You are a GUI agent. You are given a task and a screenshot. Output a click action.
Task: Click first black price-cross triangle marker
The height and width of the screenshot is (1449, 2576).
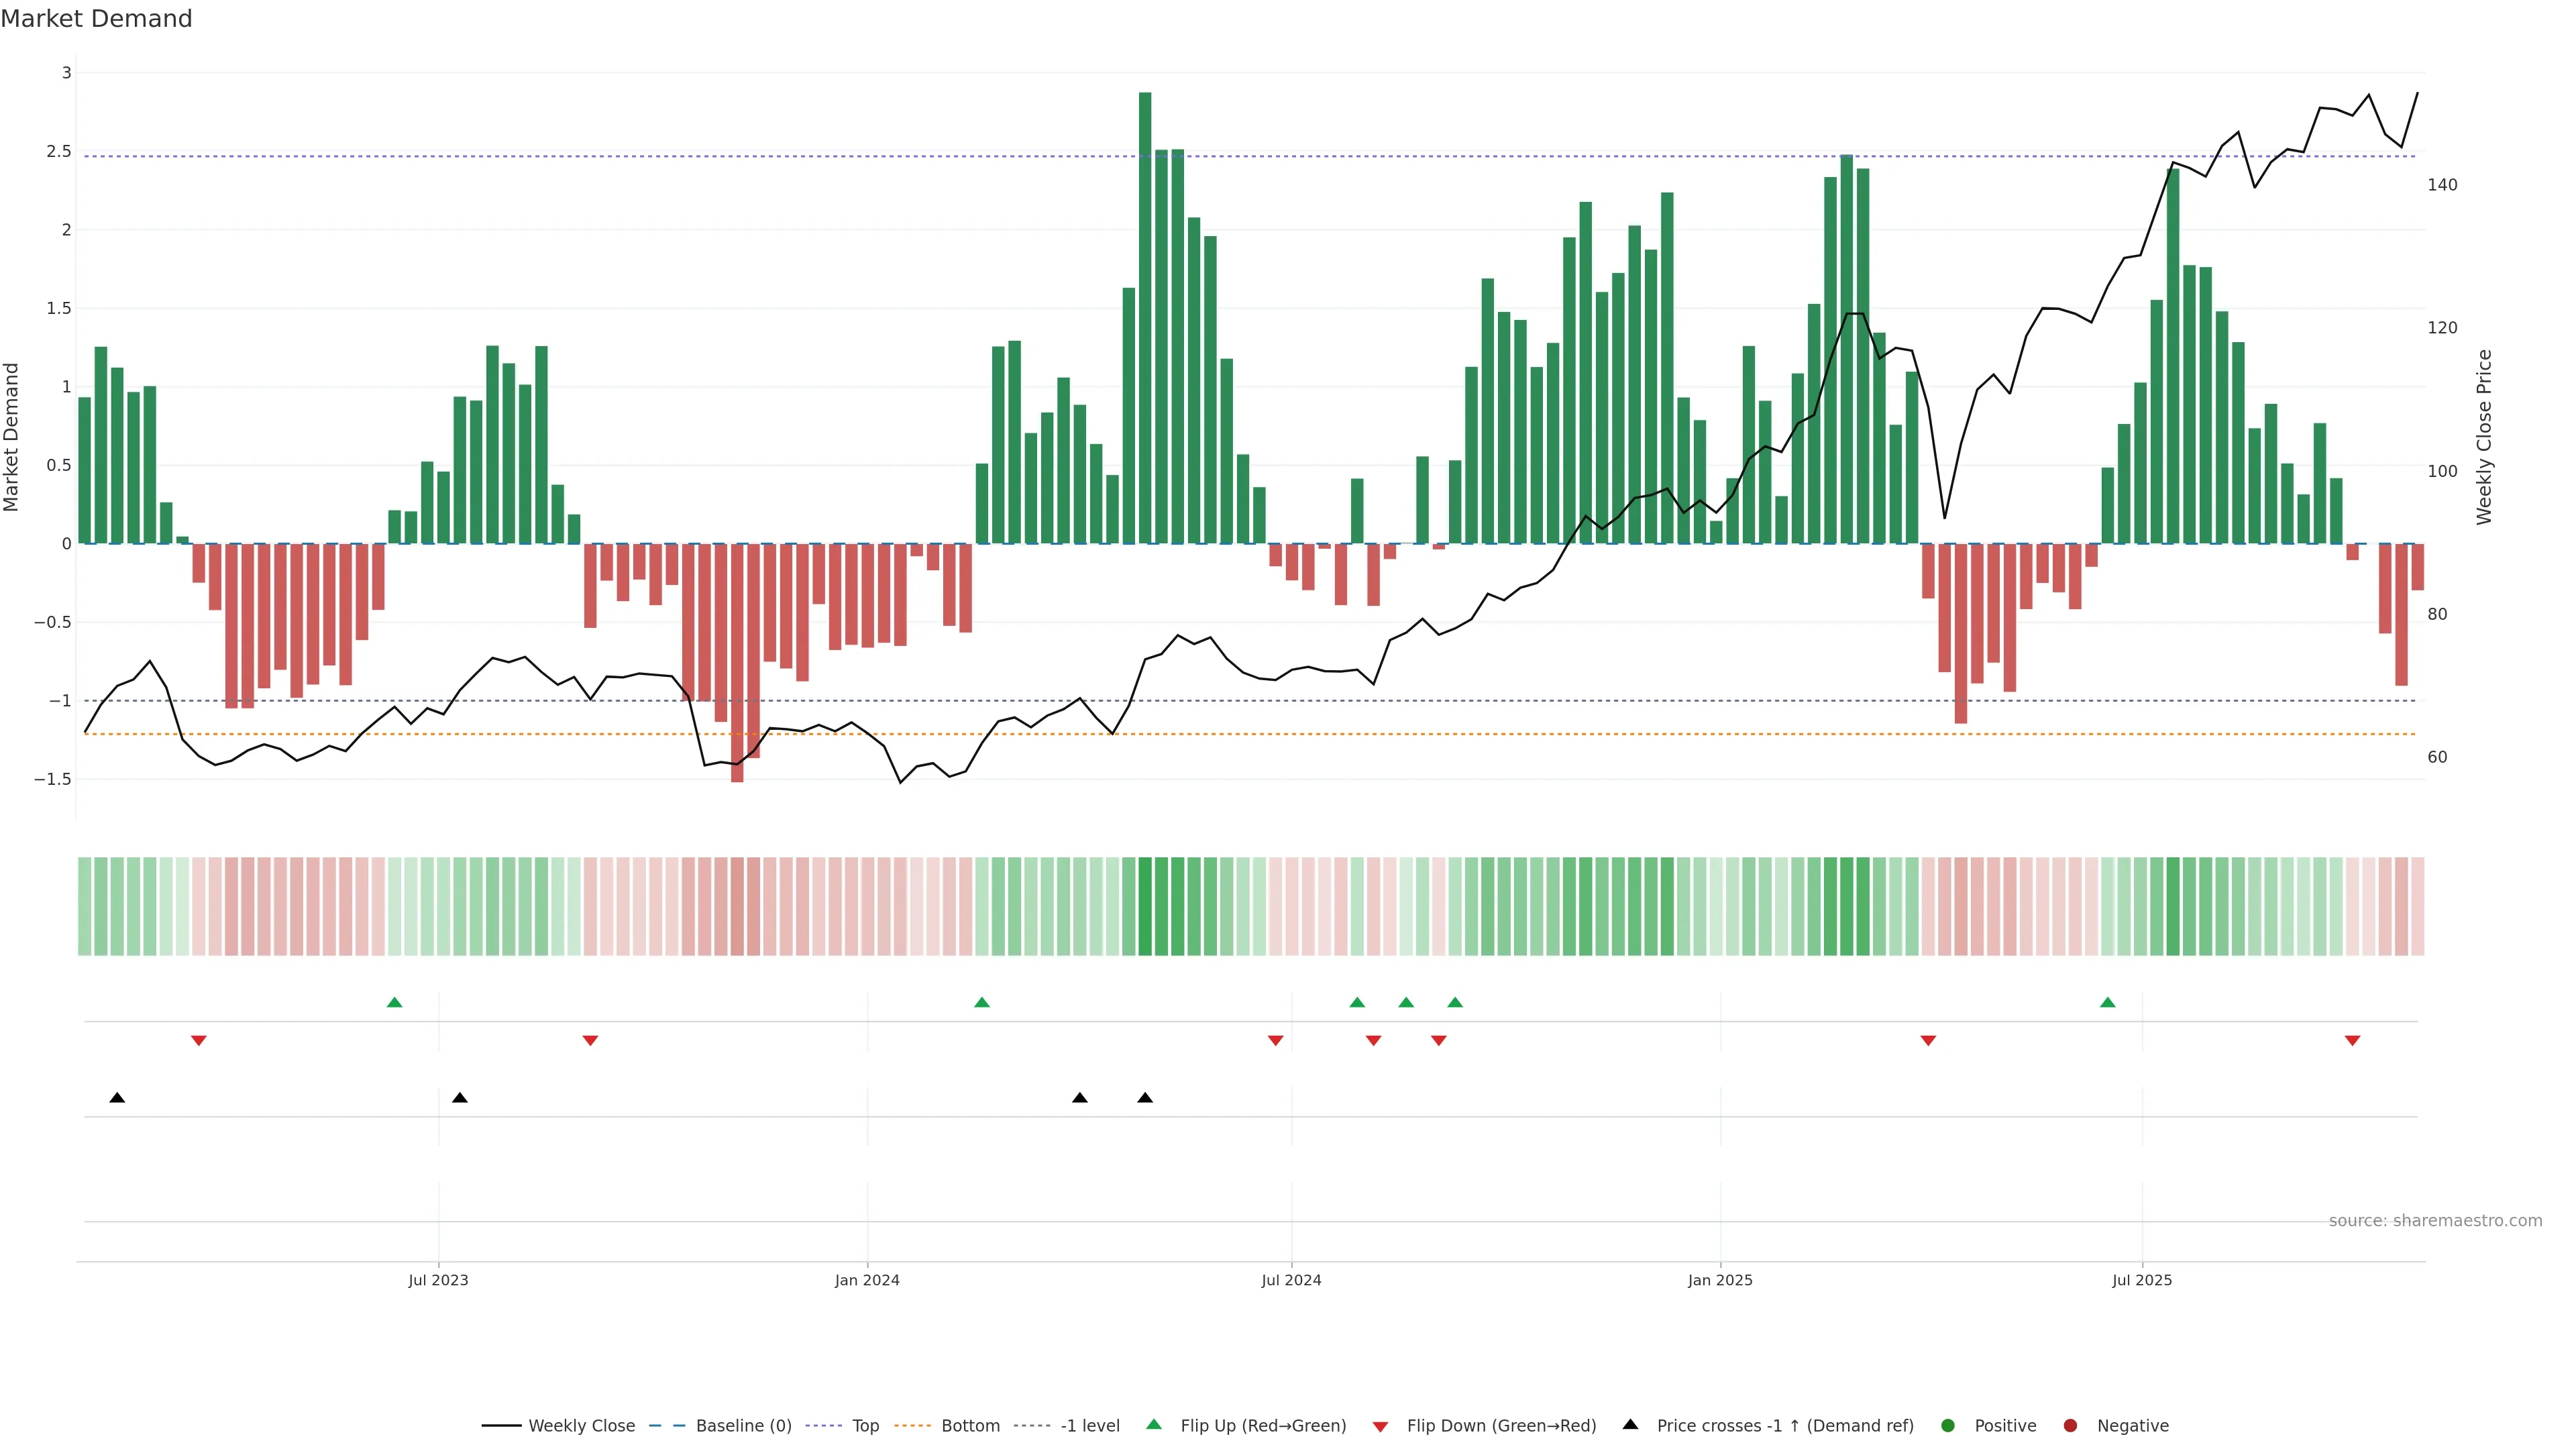pos(117,1098)
